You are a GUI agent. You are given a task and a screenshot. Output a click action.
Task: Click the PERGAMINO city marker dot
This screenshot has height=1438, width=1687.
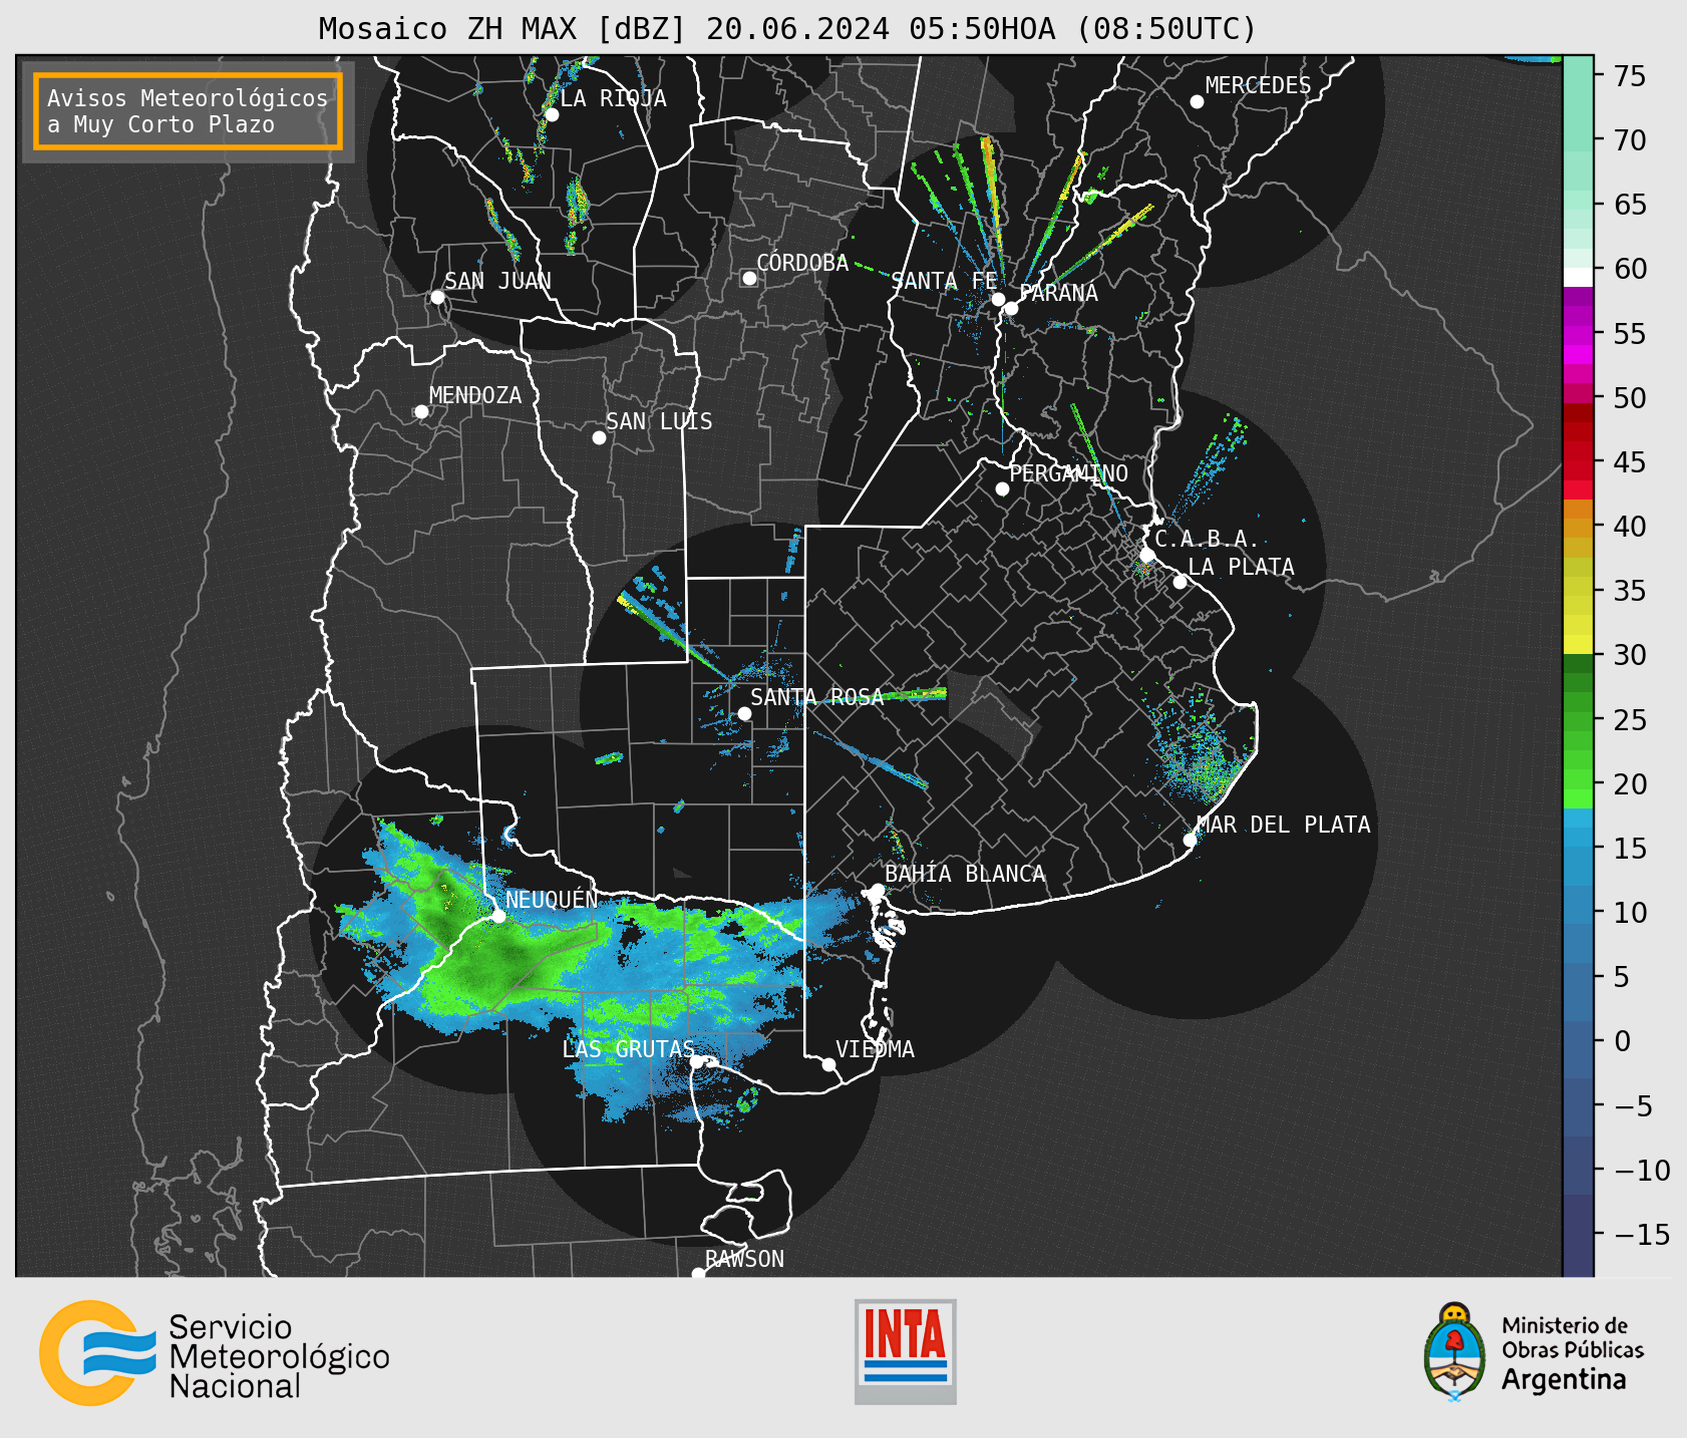click(1002, 489)
